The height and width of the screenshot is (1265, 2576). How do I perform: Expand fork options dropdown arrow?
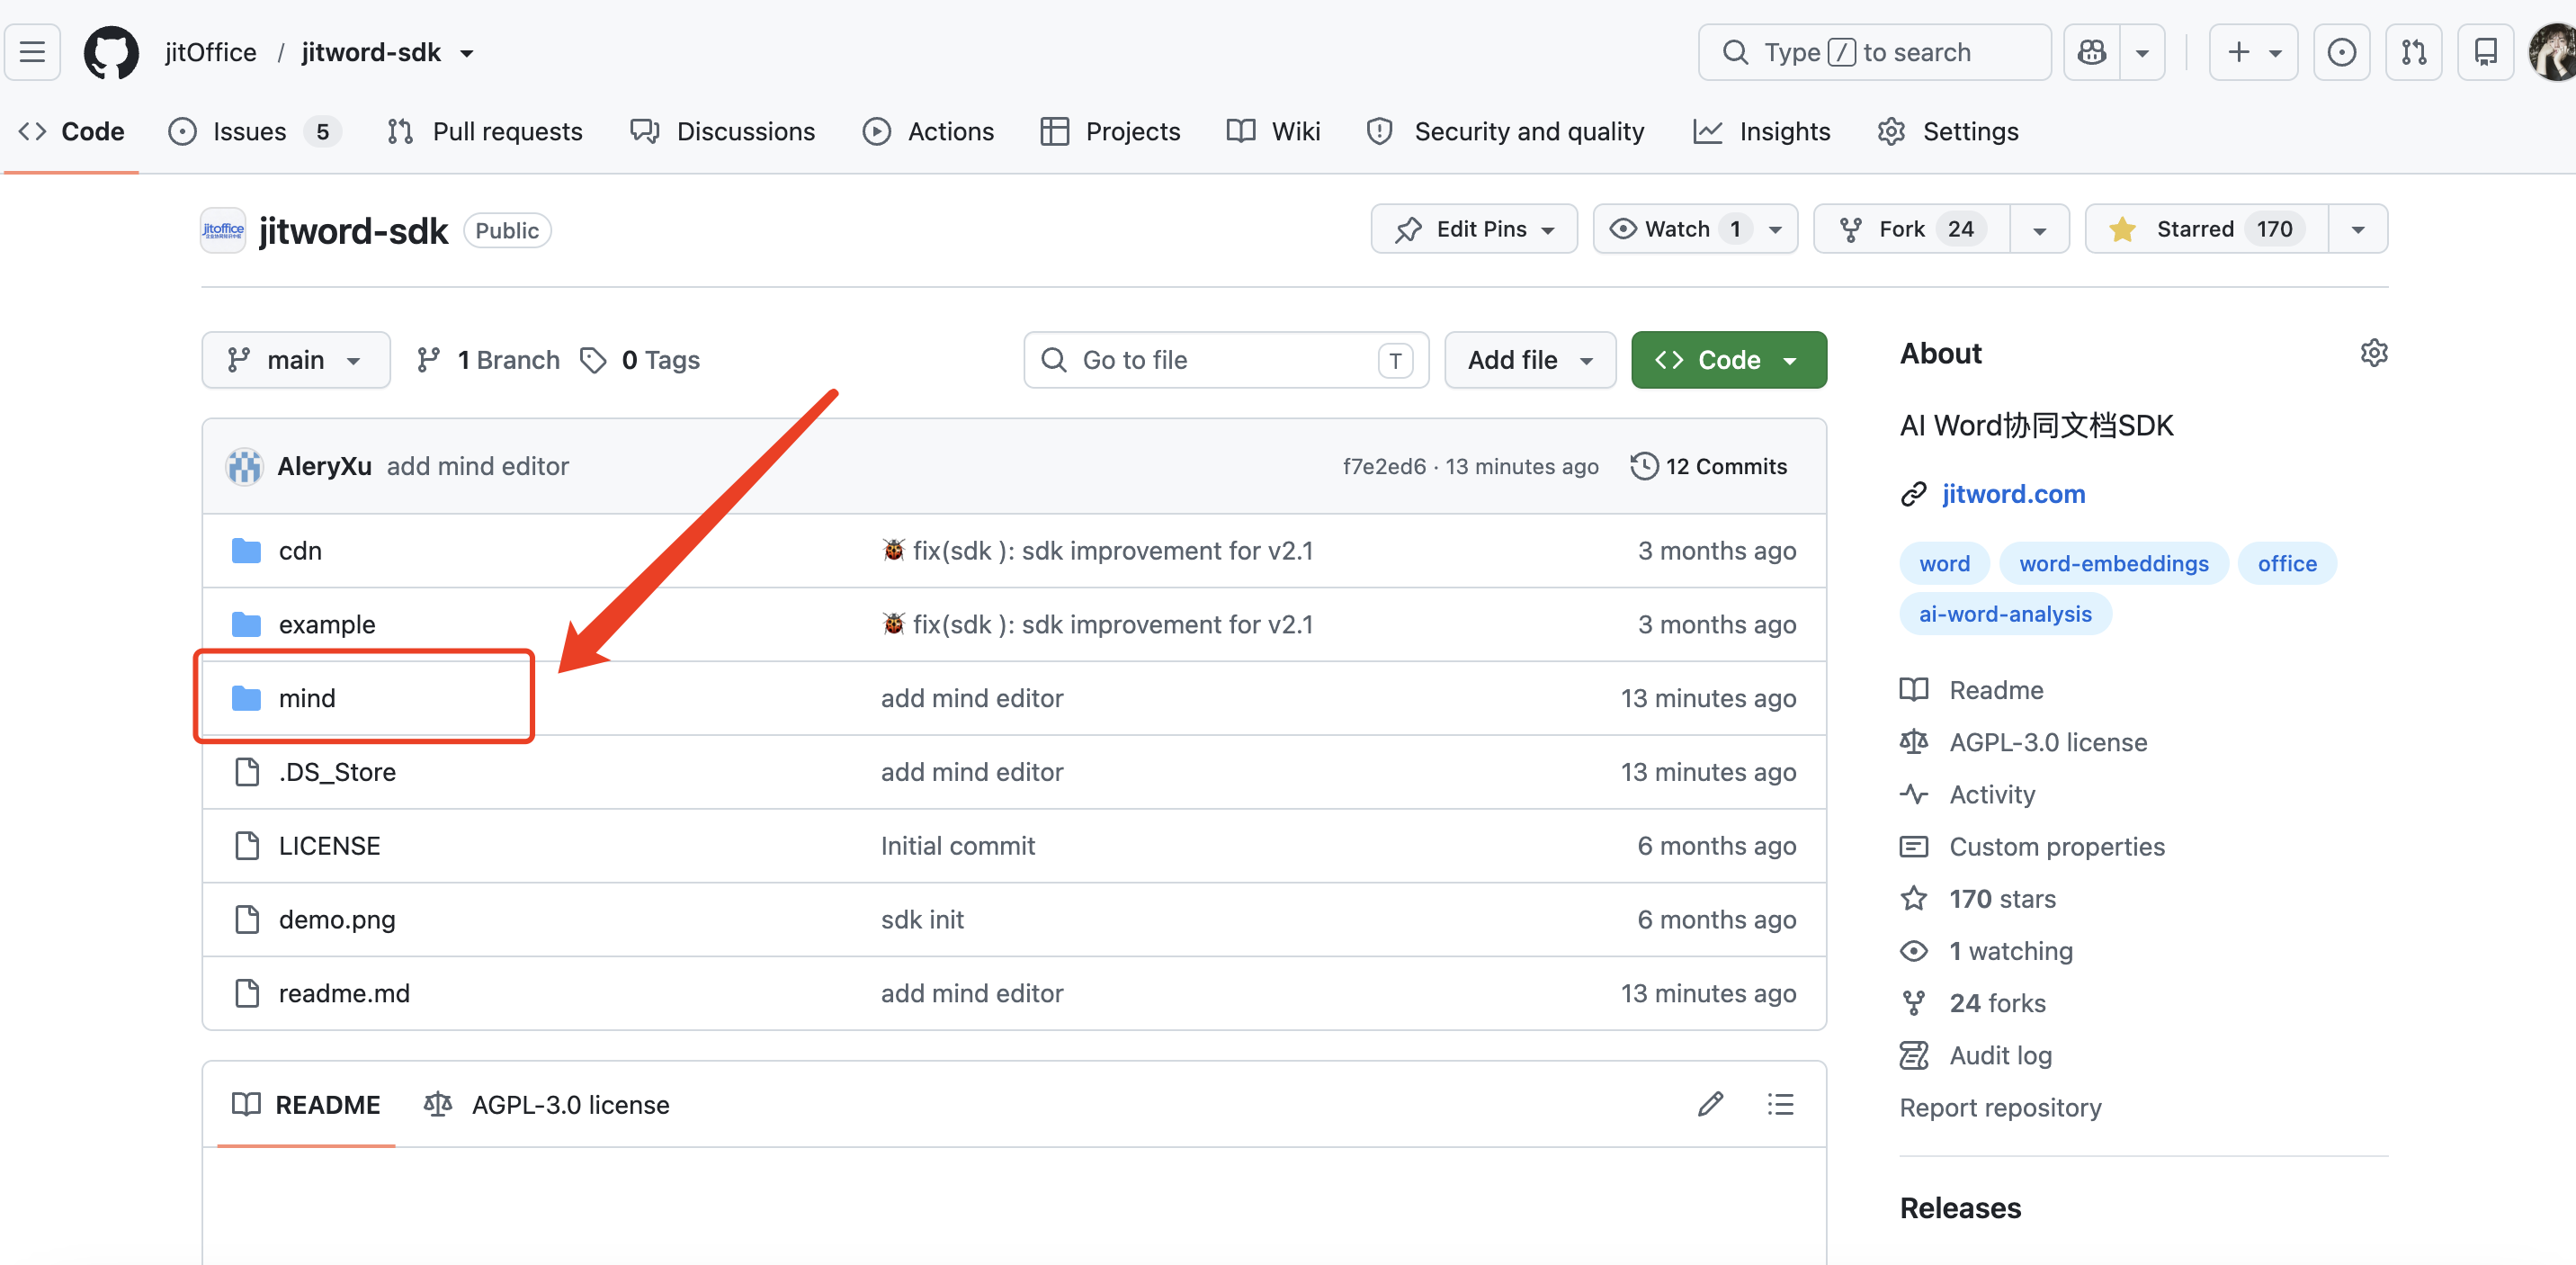click(2039, 229)
